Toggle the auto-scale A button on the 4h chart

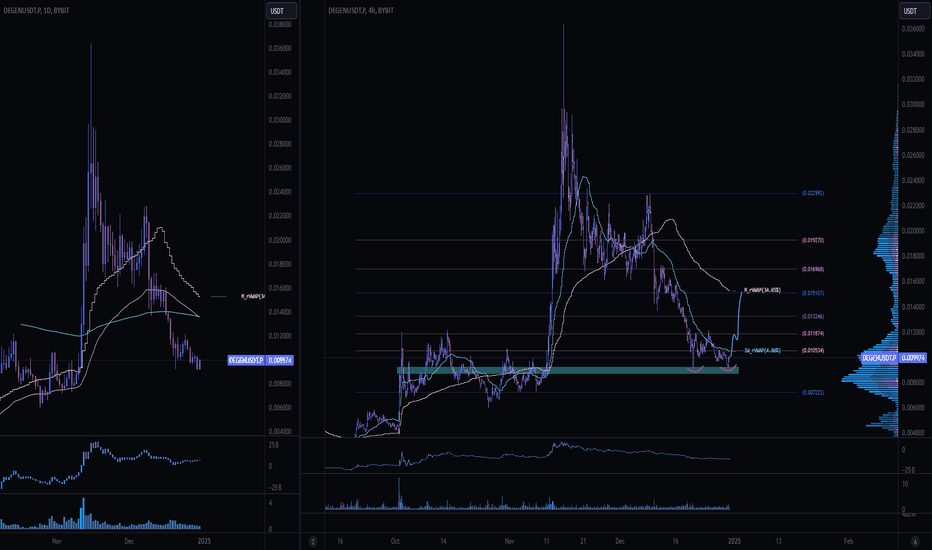(915, 541)
